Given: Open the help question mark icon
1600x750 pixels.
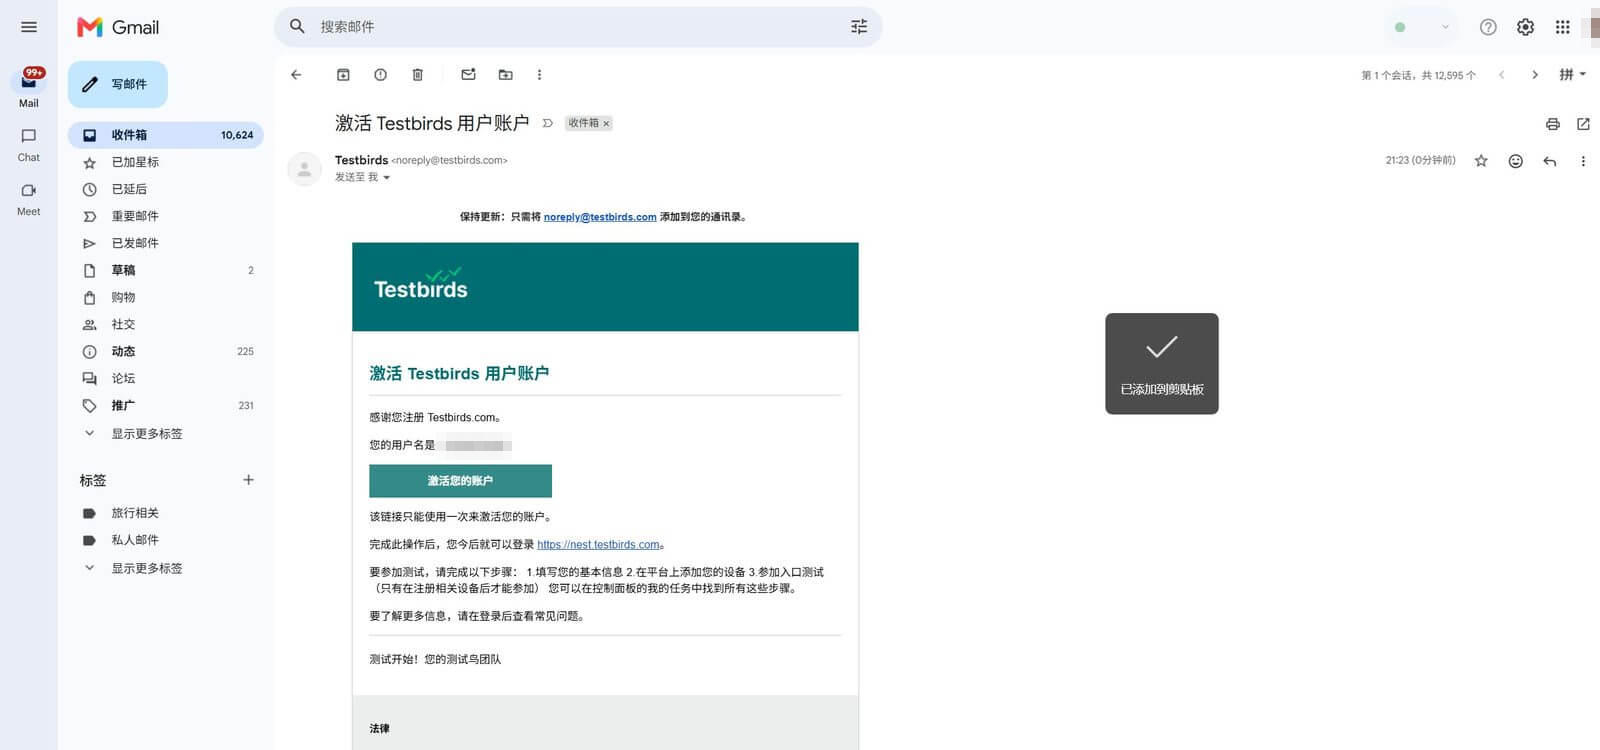Looking at the screenshot, I should pos(1488,28).
